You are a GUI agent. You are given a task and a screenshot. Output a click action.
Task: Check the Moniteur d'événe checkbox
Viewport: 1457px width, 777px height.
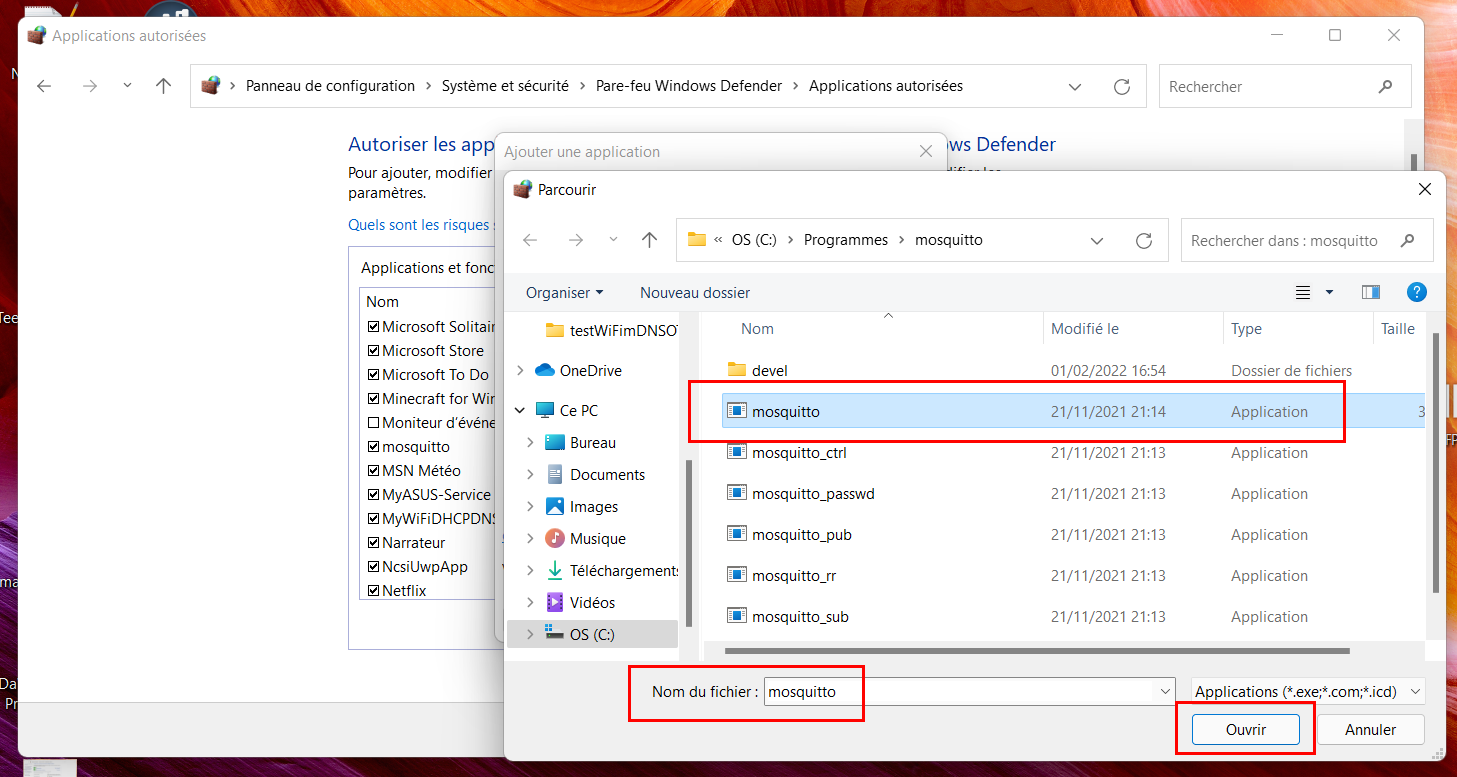pos(373,422)
